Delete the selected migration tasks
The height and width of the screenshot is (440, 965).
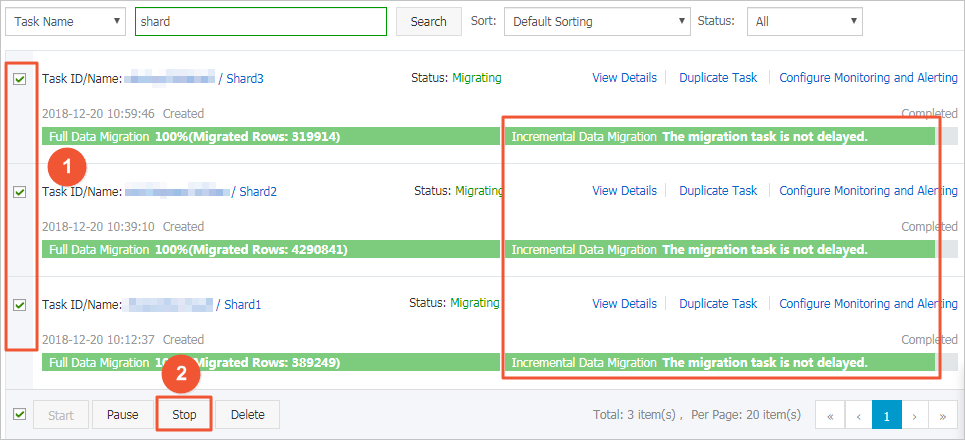pos(248,414)
